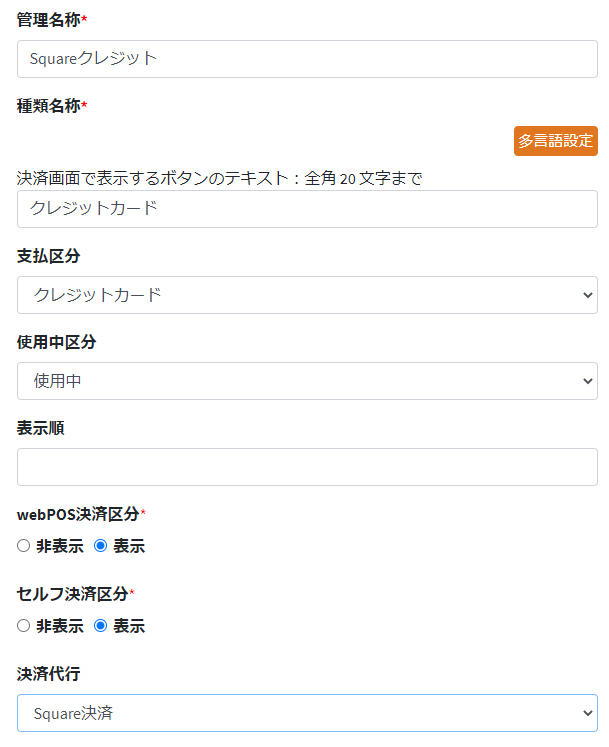This screenshot has width=609, height=747.
Task: Select 非表示 for webPOS決済区分
Action: (x=24, y=546)
